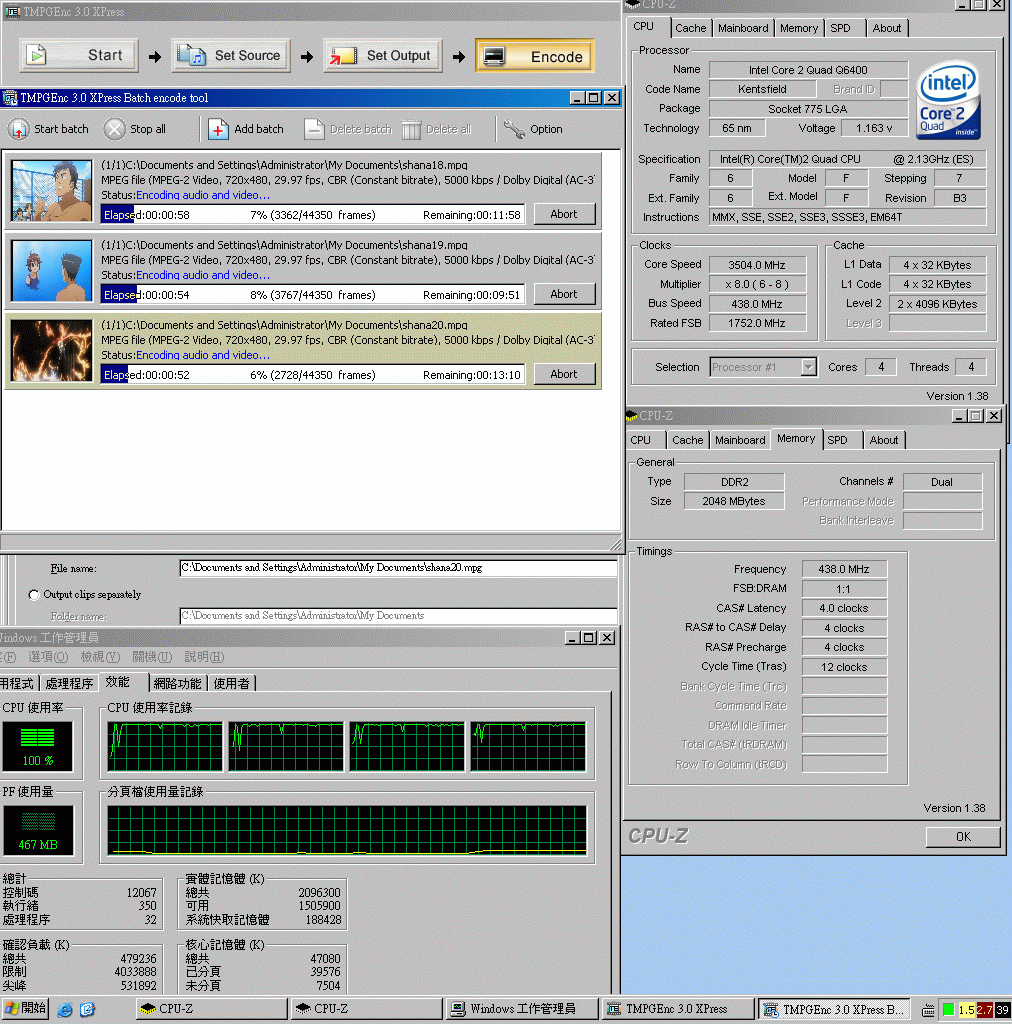Open batch tool Option wrench icon

pos(514,129)
